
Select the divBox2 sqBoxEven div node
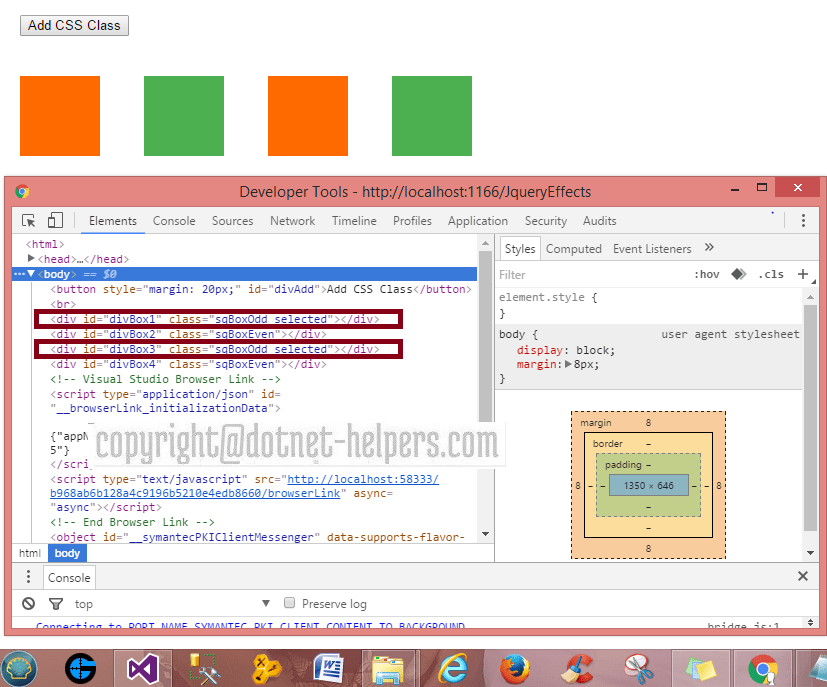(188, 334)
